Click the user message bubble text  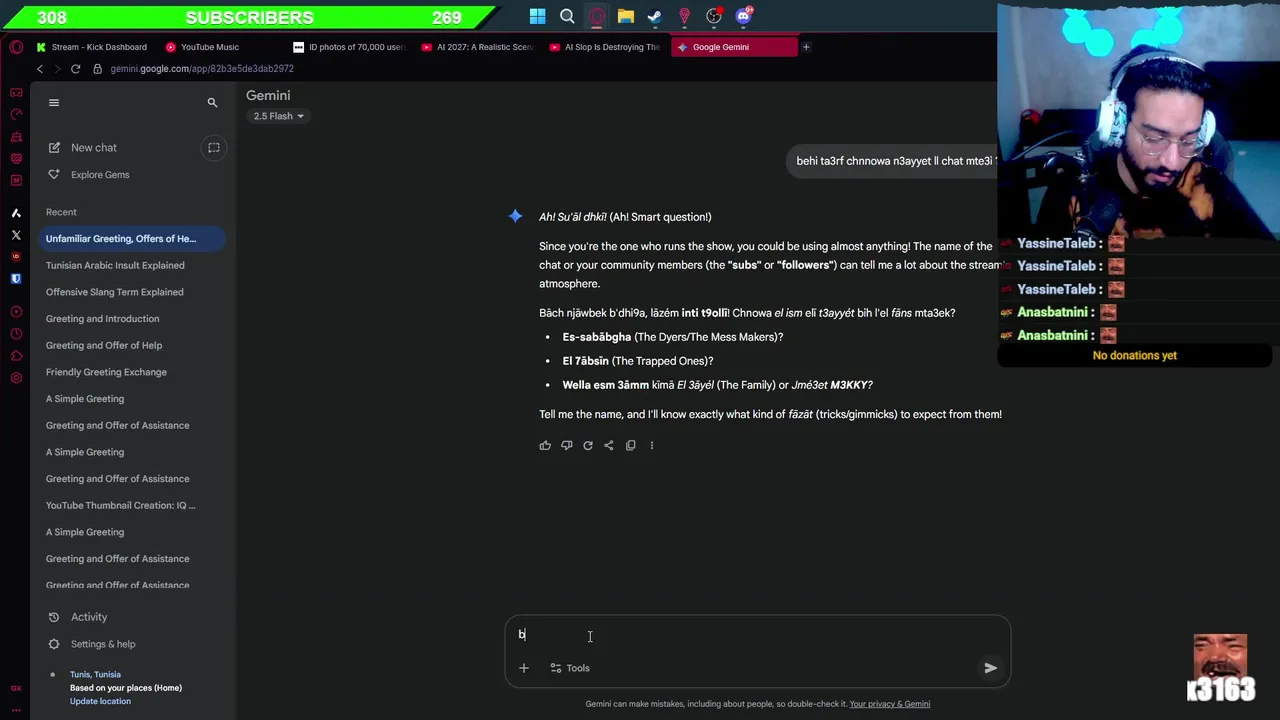896,161
